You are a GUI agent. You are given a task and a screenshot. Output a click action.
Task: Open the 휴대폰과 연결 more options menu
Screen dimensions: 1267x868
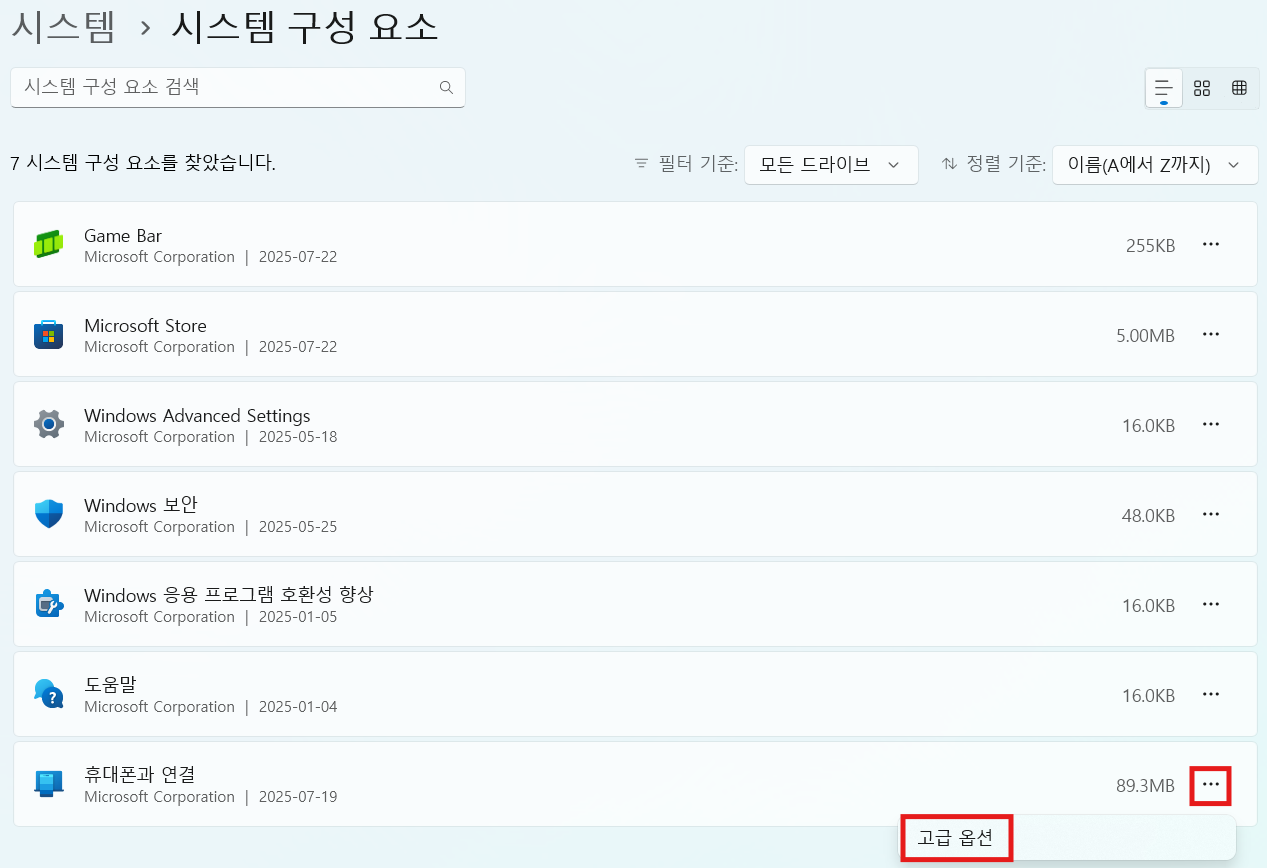click(1211, 785)
